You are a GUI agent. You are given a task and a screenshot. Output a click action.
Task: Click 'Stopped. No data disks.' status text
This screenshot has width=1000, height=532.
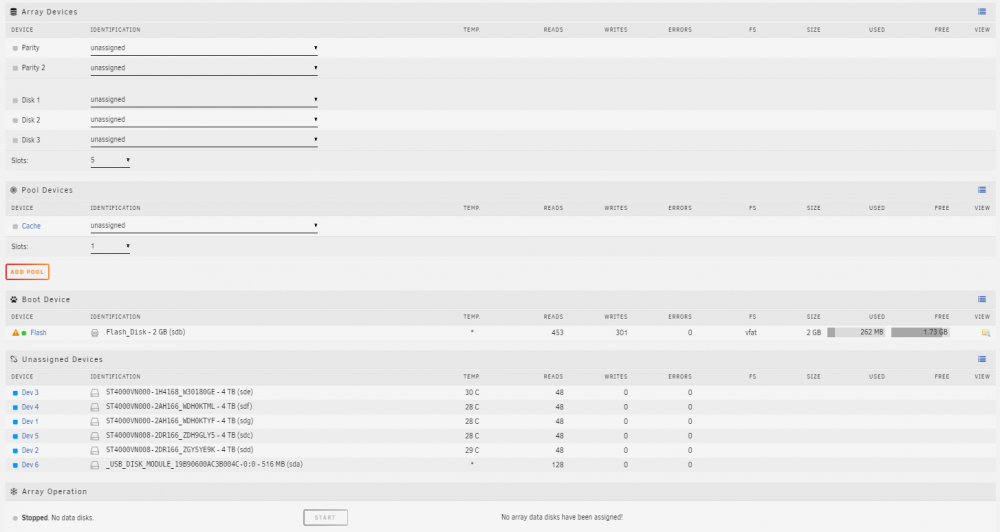58,518
